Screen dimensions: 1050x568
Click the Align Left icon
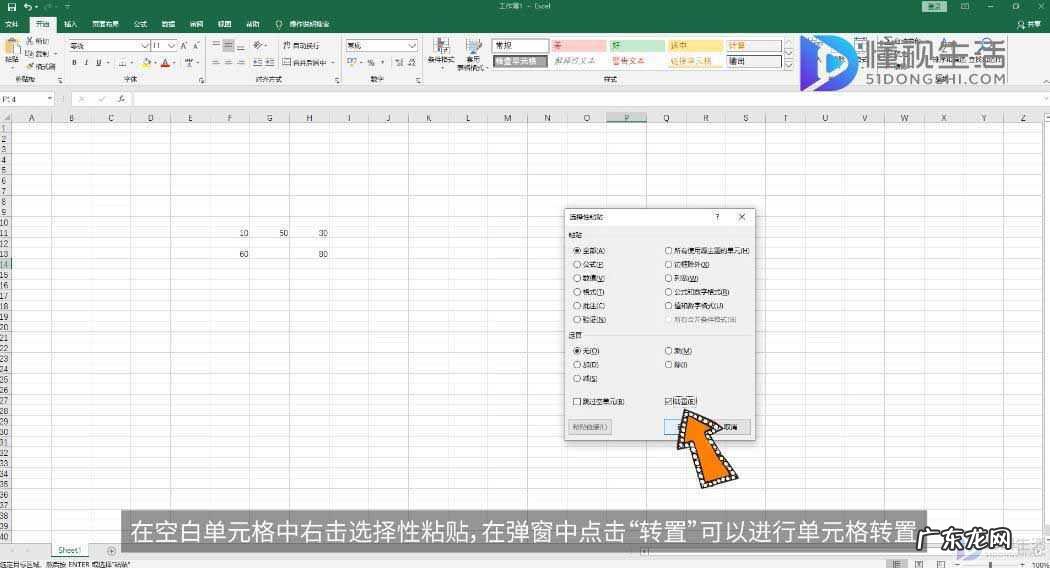click(x=216, y=62)
